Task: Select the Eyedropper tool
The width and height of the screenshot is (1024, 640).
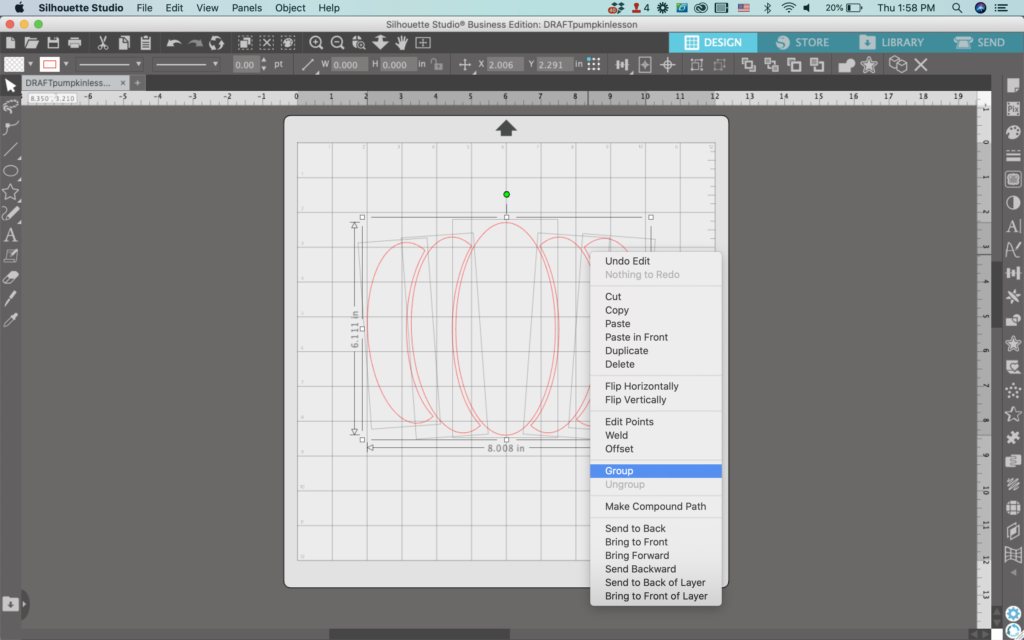Action: pos(10,320)
